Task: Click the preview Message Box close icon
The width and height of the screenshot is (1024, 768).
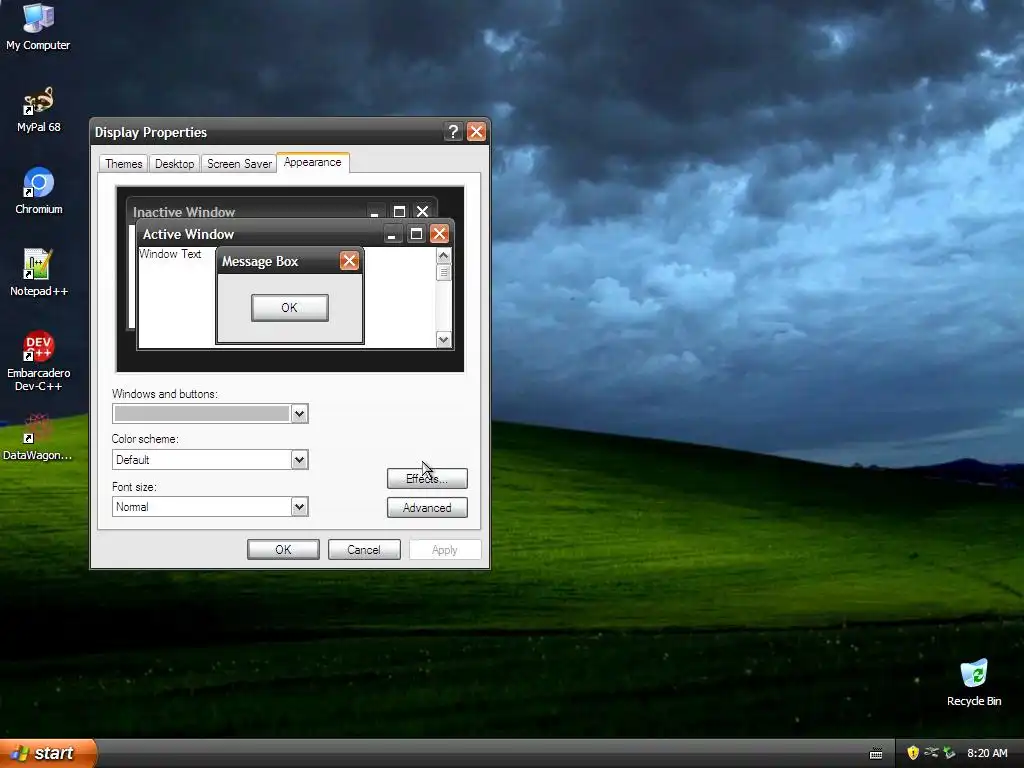Action: (x=349, y=261)
